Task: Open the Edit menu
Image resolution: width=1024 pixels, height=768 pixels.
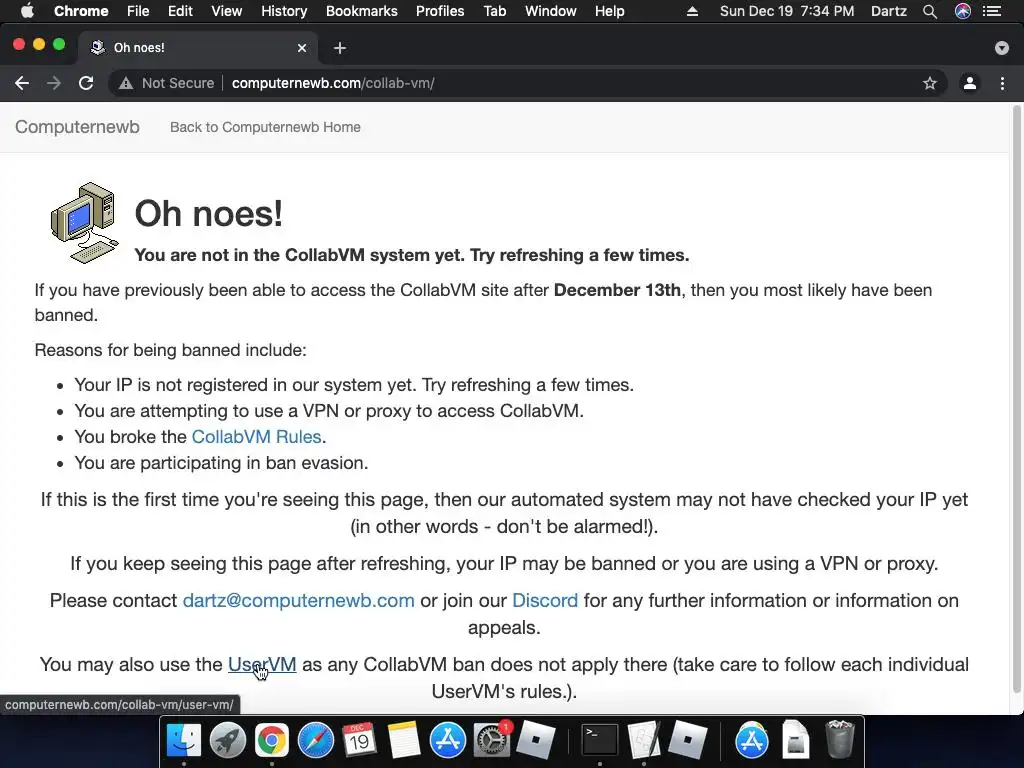Action: click(180, 11)
